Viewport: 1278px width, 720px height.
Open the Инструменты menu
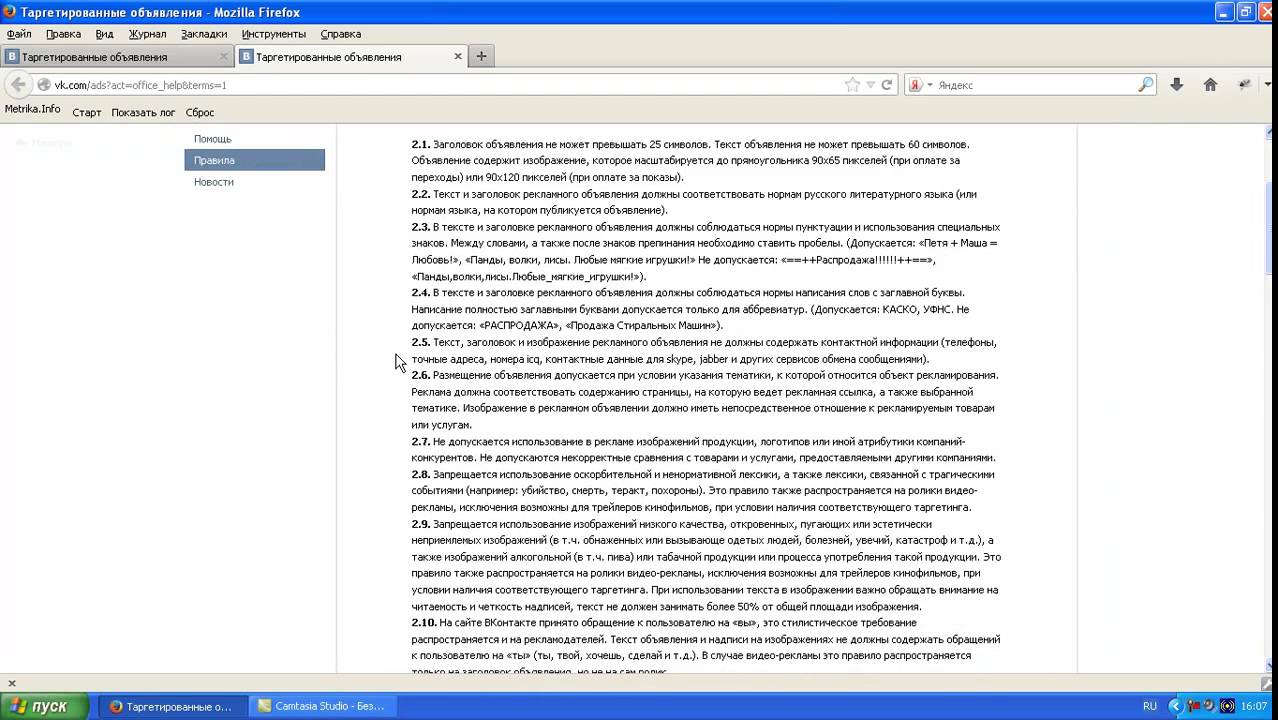[274, 34]
